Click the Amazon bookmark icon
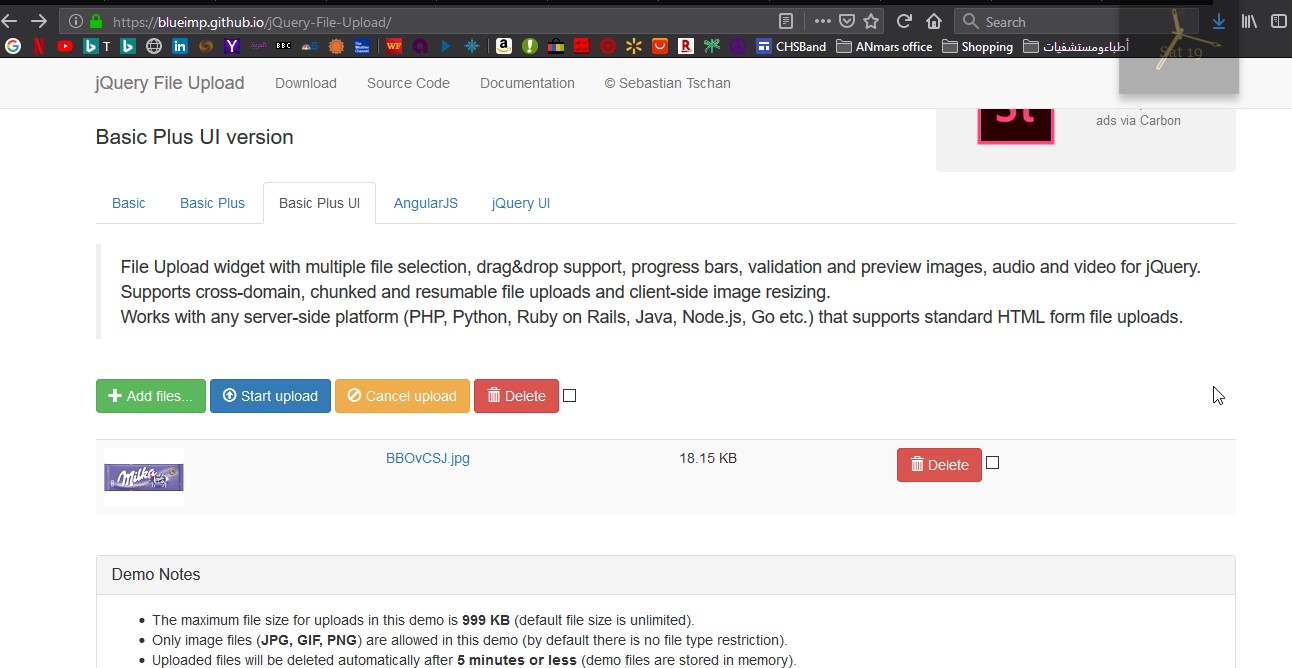 click(x=503, y=46)
